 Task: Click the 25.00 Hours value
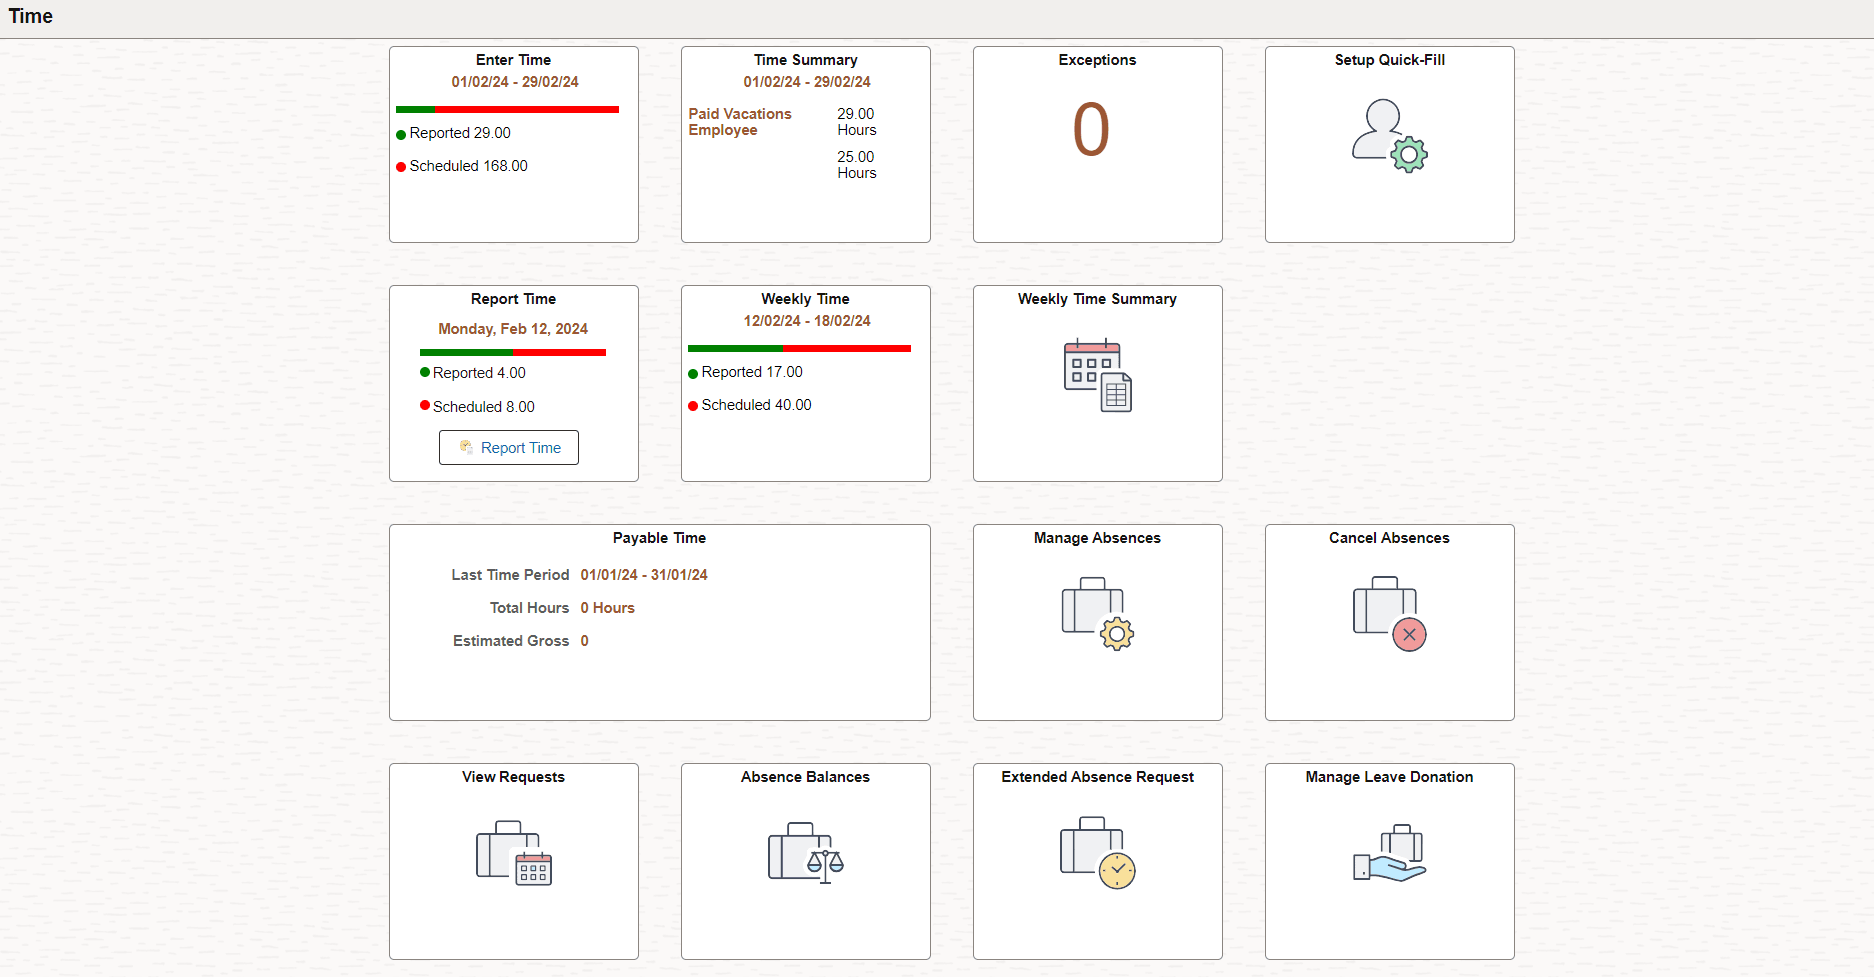pos(856,165)
